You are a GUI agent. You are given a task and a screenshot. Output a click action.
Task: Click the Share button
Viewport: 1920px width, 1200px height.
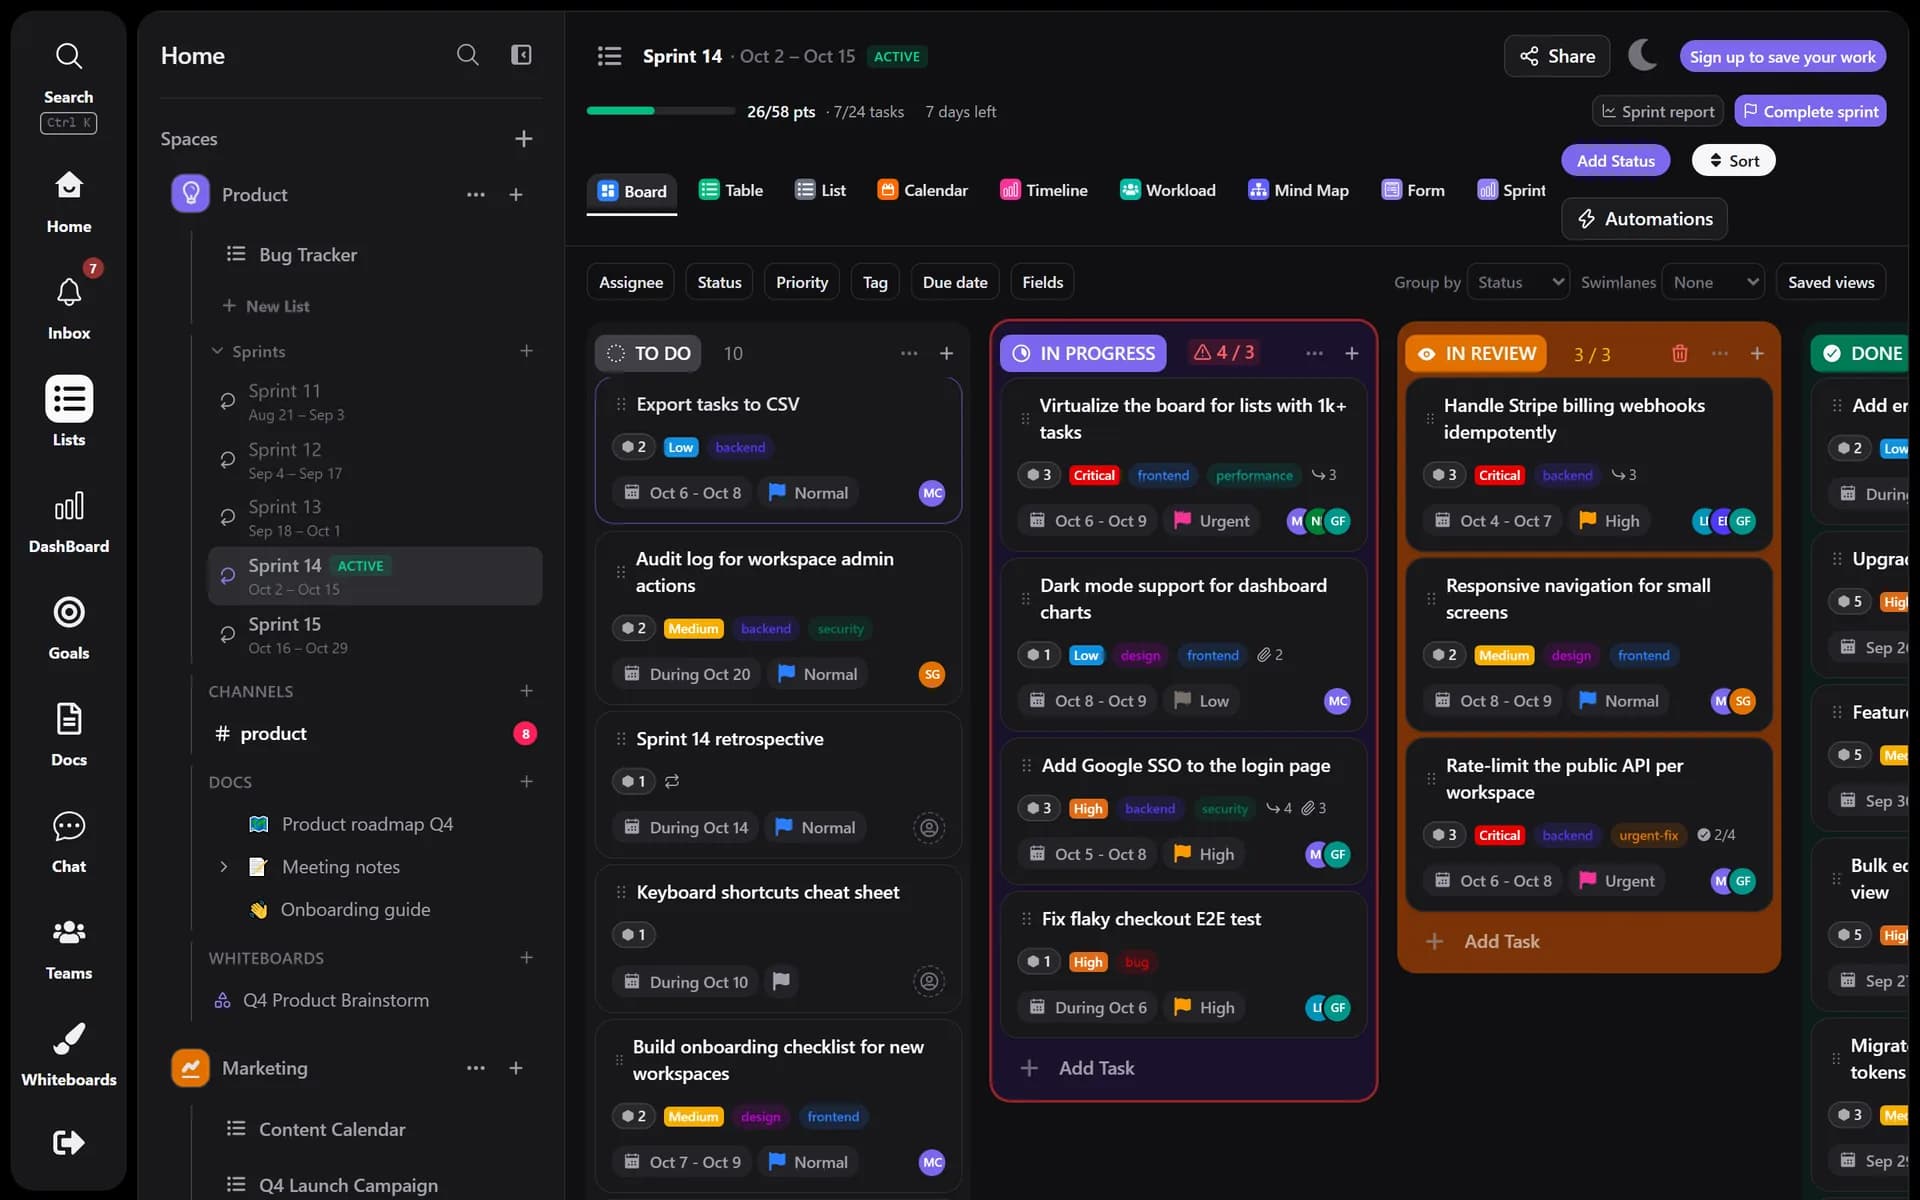point(1557,56)
